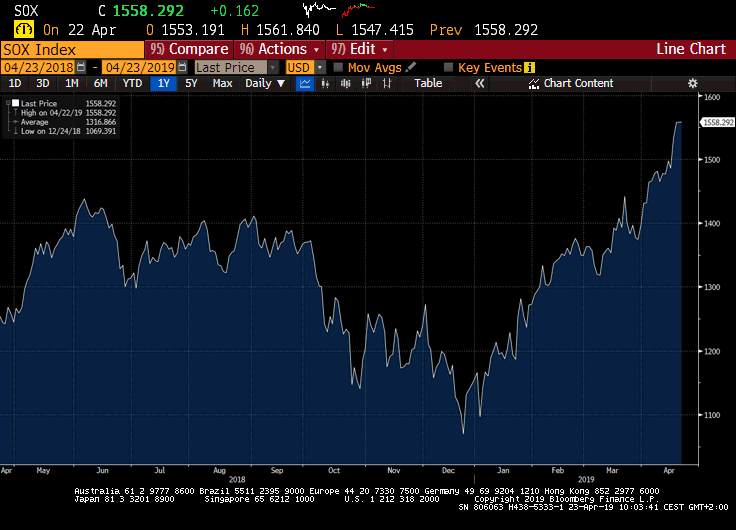Select the line chart type icon

coord(305,83)
